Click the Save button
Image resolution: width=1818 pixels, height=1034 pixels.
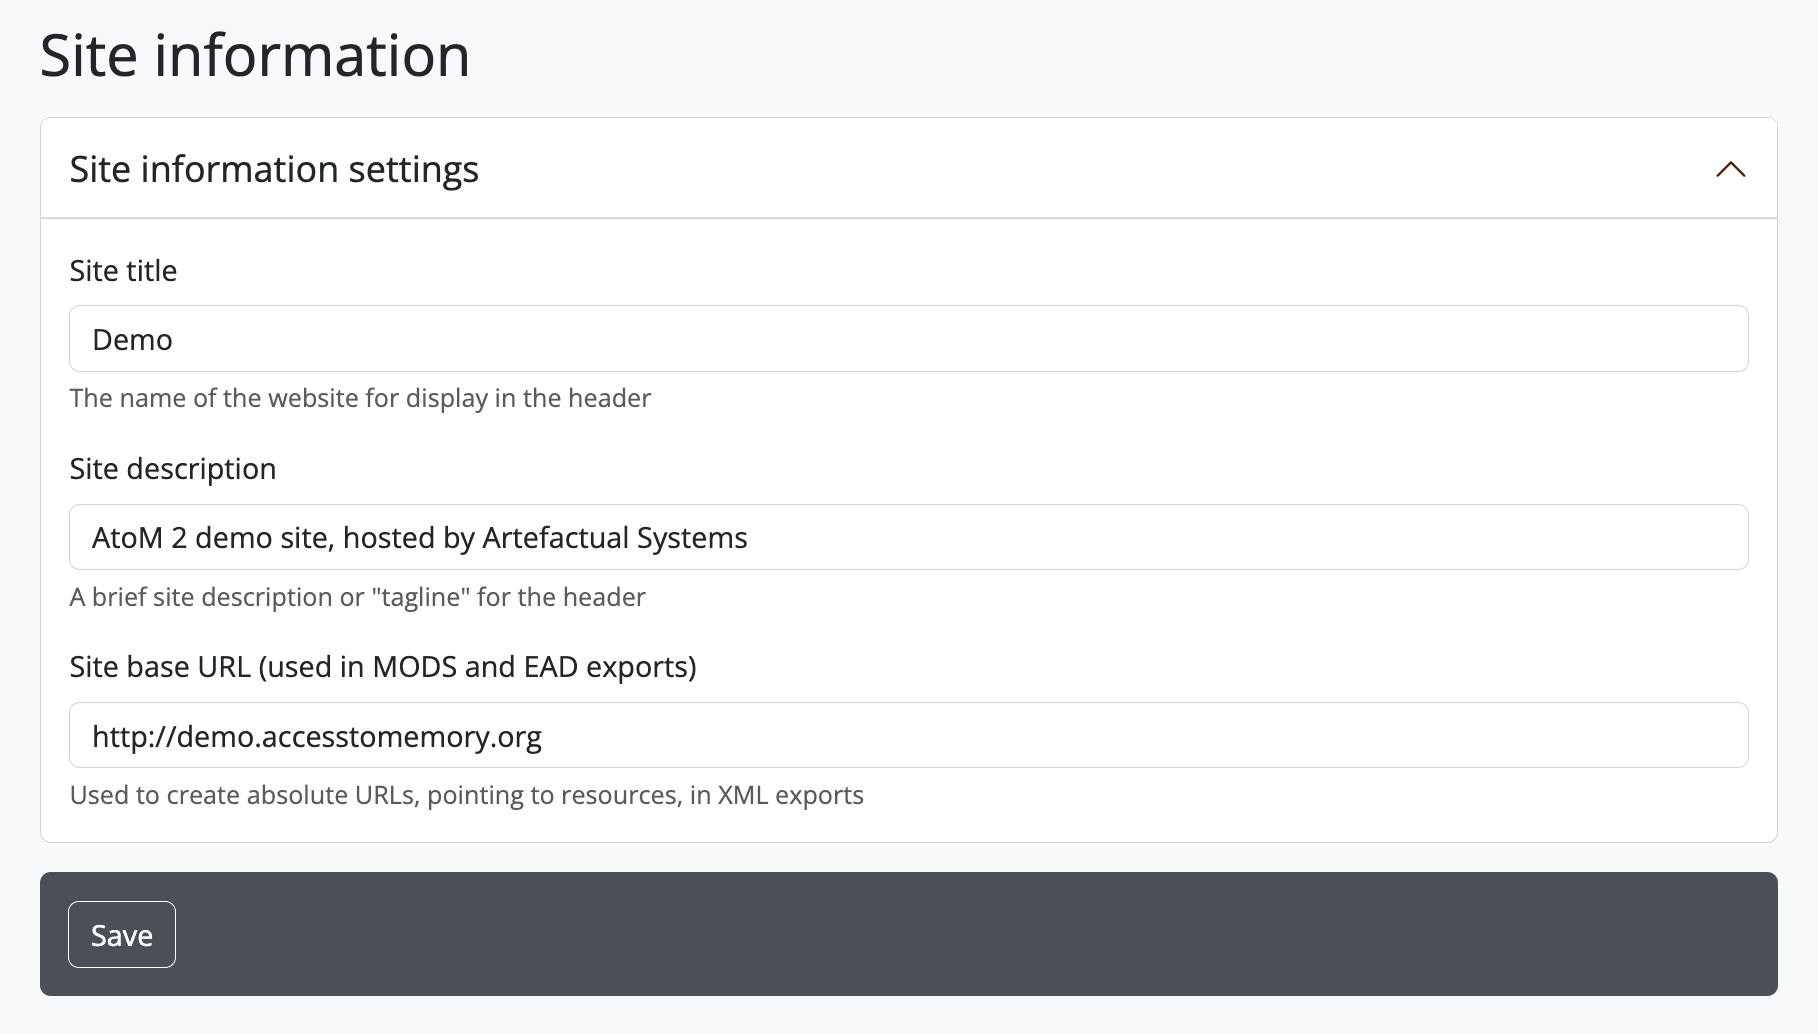122,934
